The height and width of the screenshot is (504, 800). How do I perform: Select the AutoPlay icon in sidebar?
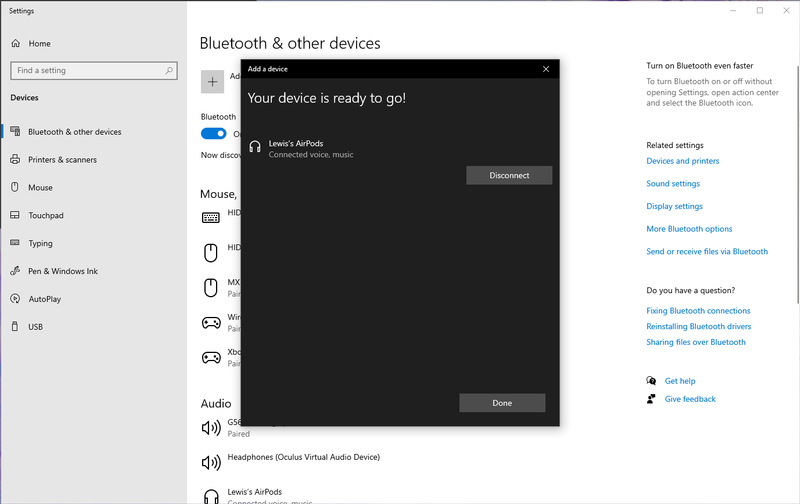[15, 299]
